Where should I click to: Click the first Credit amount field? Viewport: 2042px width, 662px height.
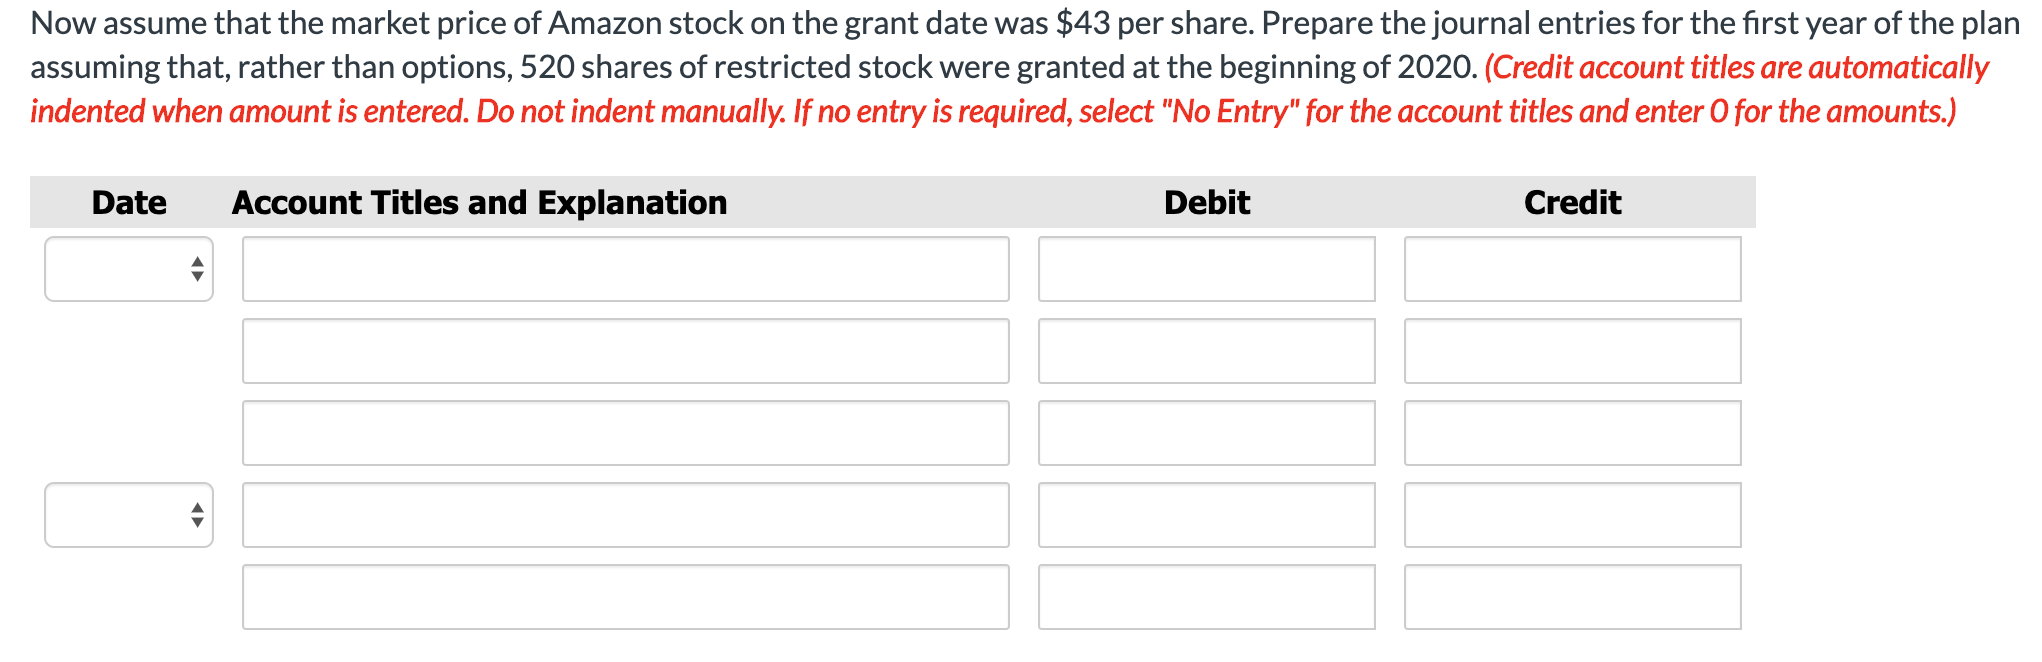[x=1571, y=268]
